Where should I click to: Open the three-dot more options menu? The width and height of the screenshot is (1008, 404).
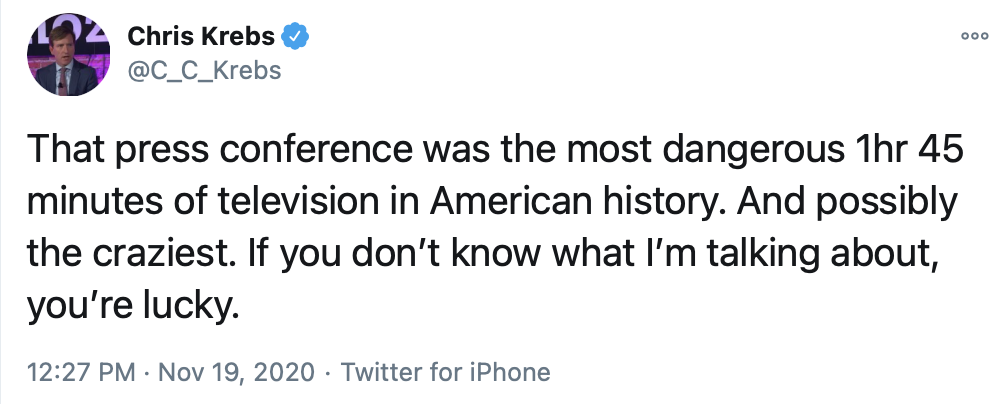(x=974, y=35)
